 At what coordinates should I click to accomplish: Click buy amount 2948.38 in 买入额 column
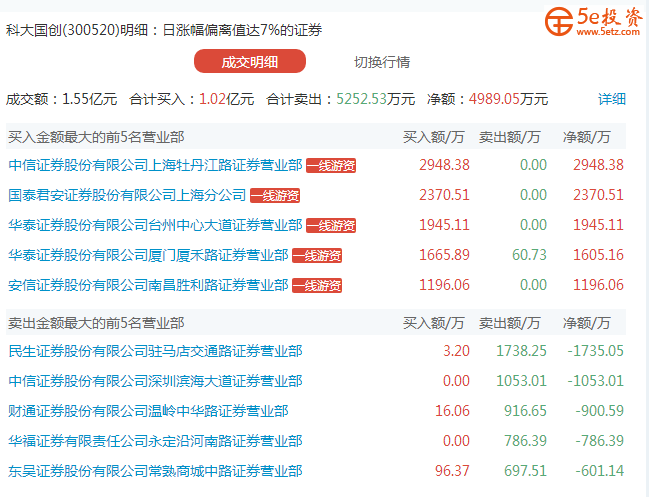(x=444, y=165)
